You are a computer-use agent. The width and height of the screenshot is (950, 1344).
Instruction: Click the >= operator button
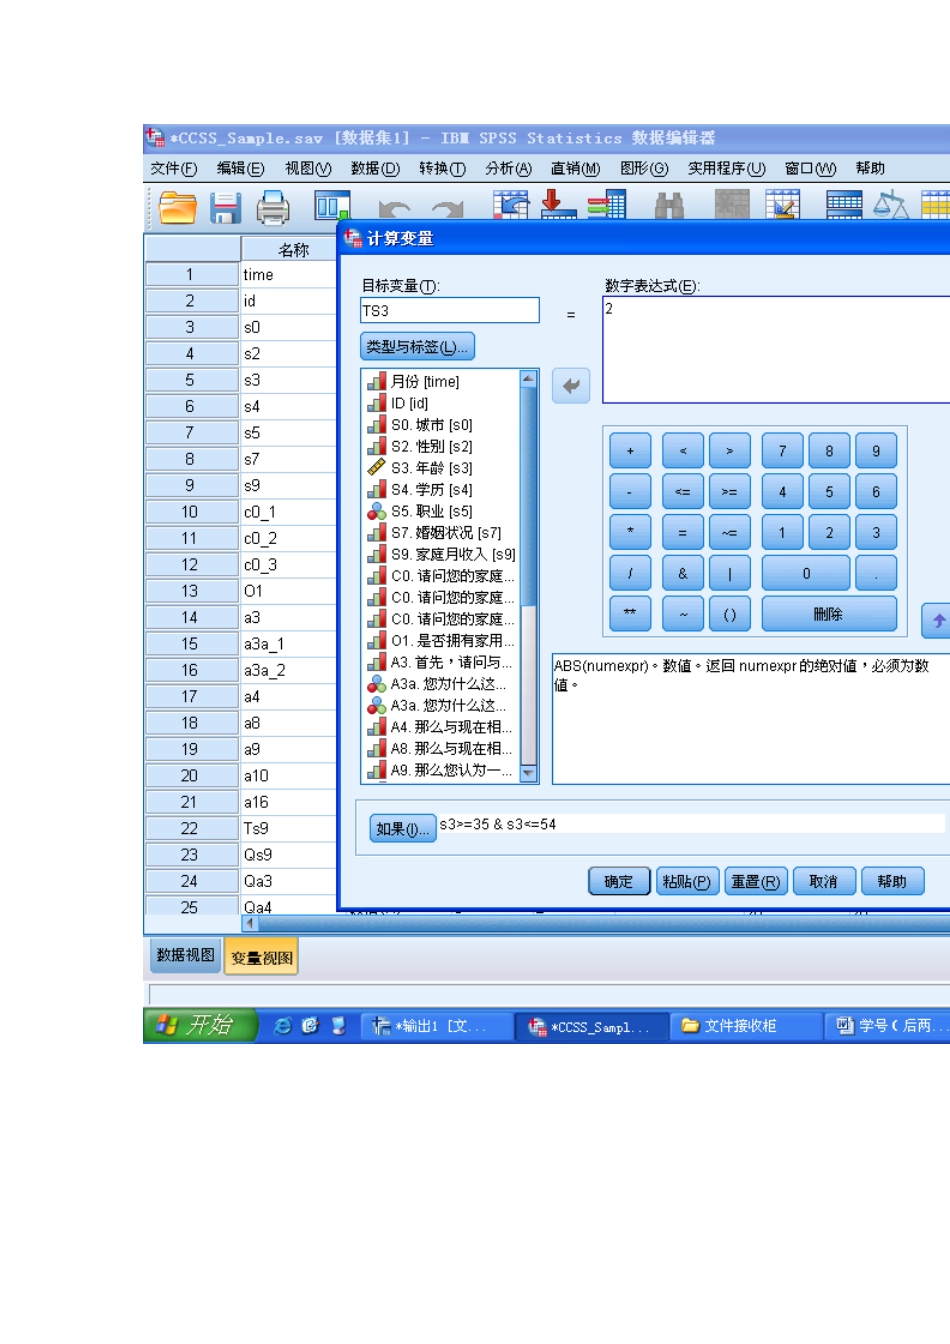click(x=730, y=492)
